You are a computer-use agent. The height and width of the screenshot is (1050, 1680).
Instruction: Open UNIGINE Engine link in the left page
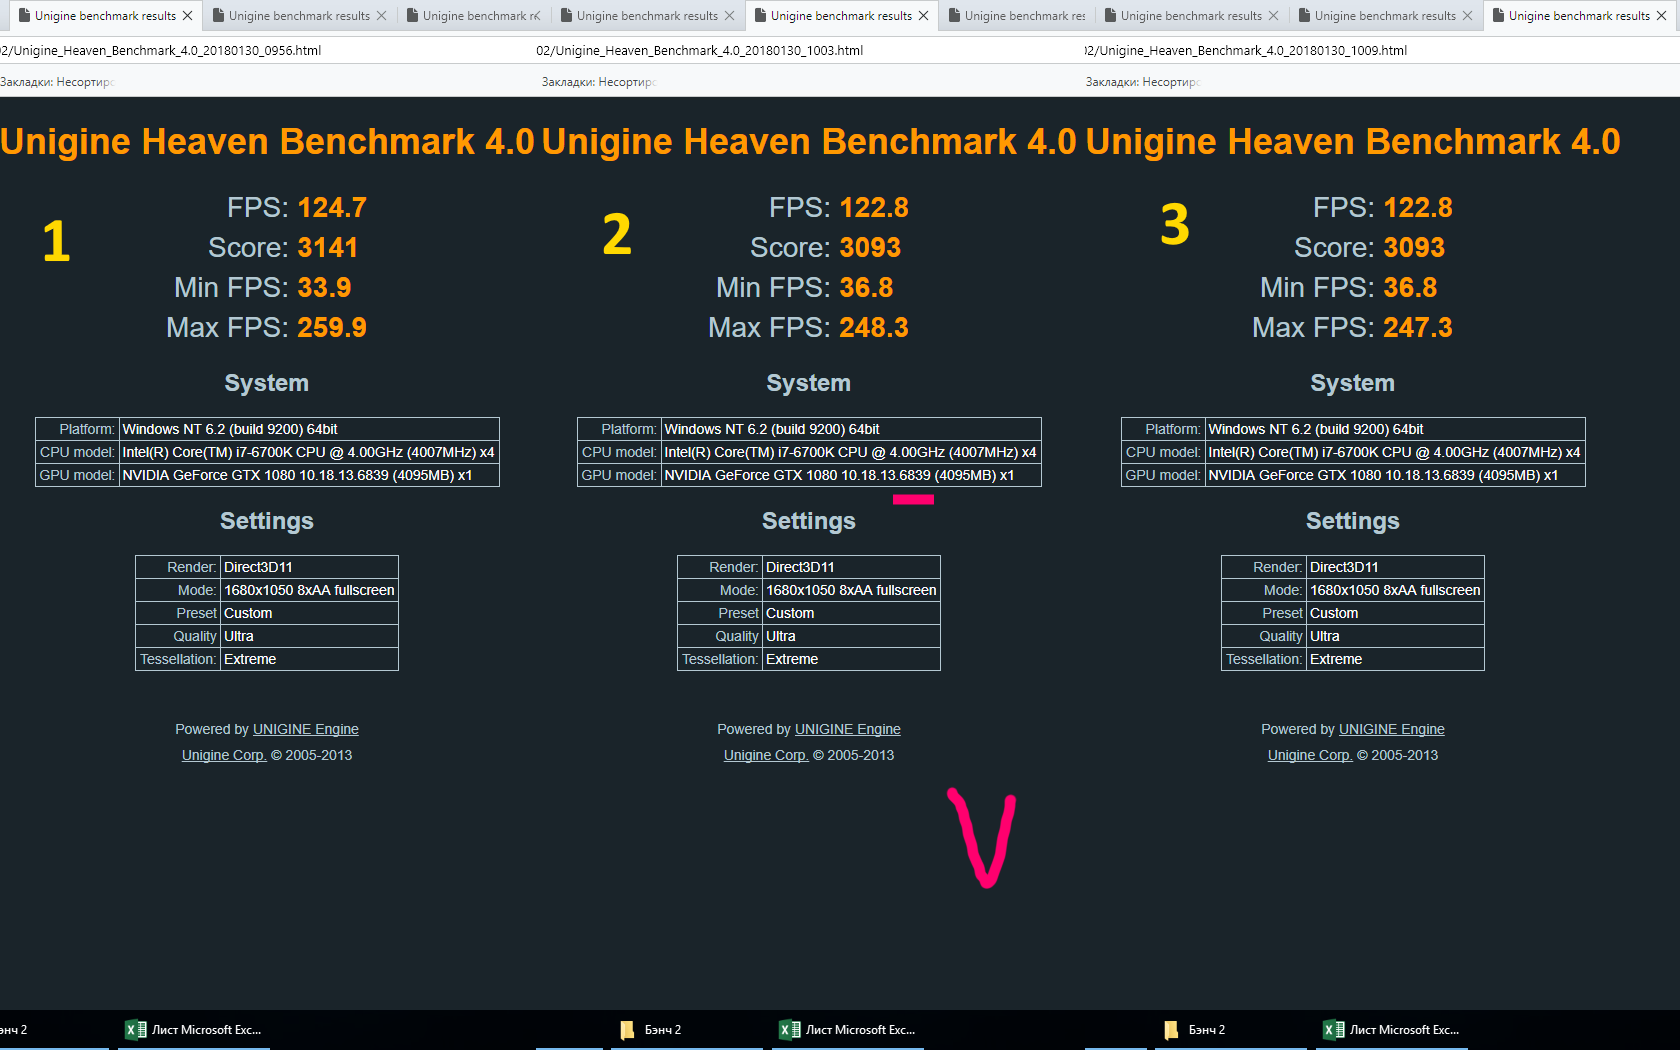pyautogui.click(x=306, y=729)
